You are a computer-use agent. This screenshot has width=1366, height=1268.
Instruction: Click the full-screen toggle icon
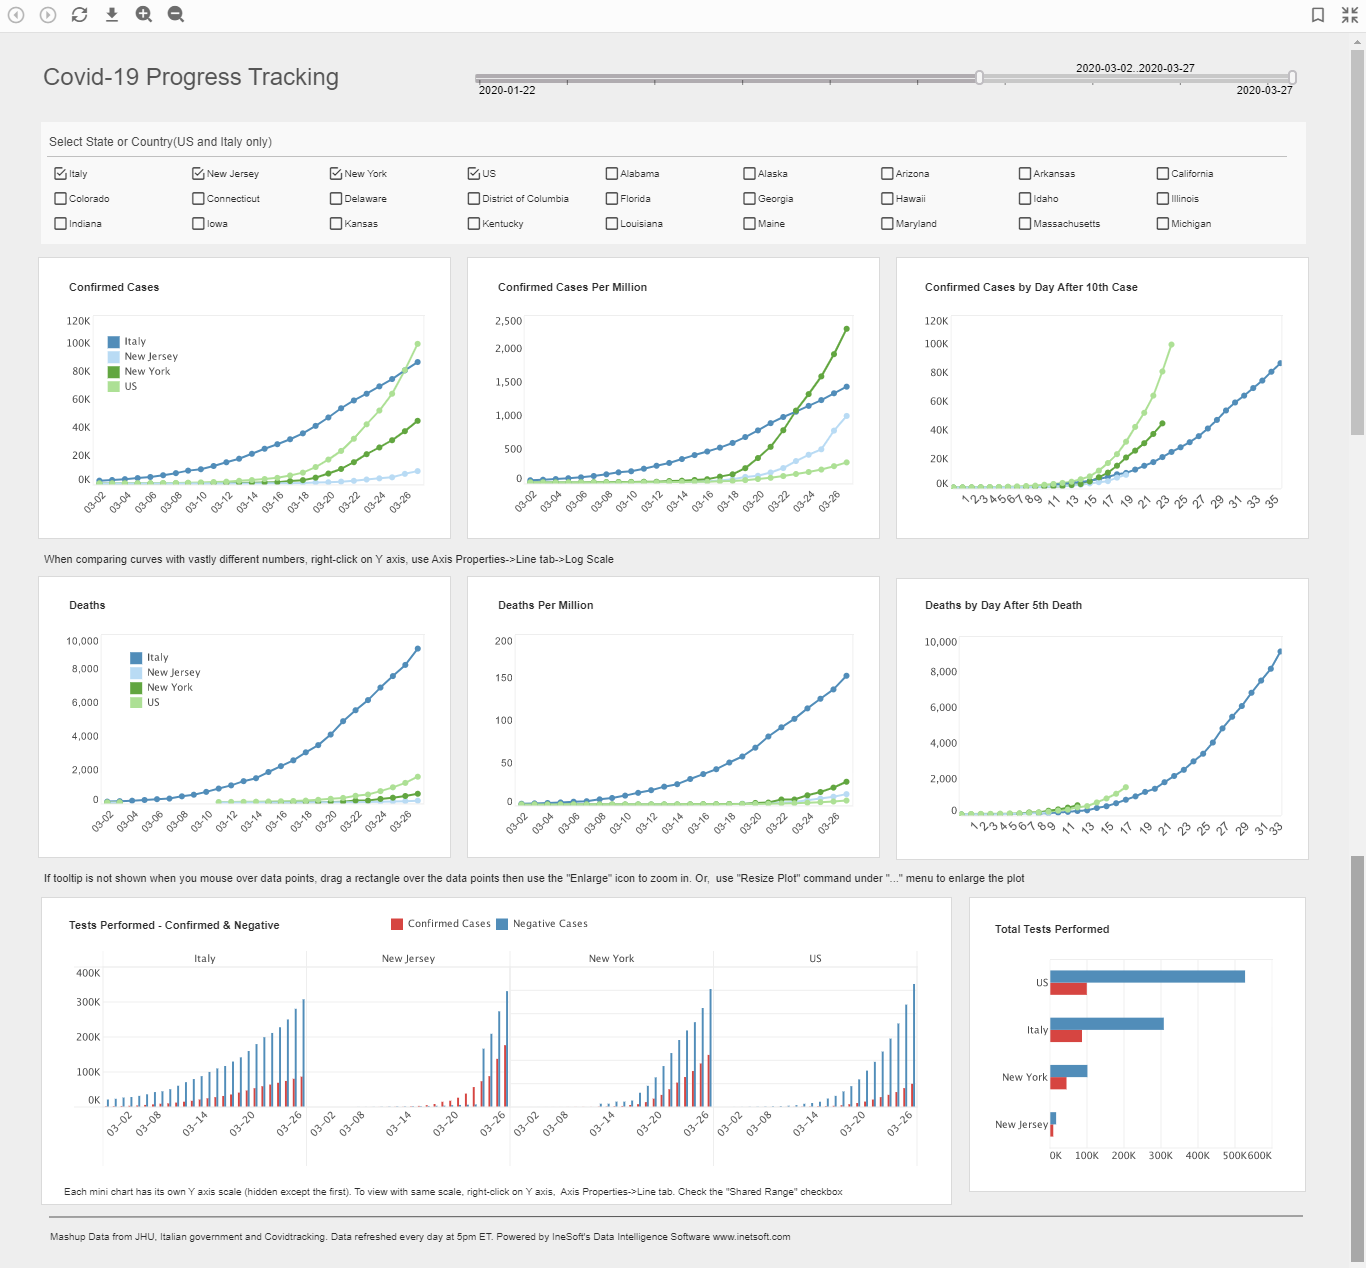click(1350, 15)
